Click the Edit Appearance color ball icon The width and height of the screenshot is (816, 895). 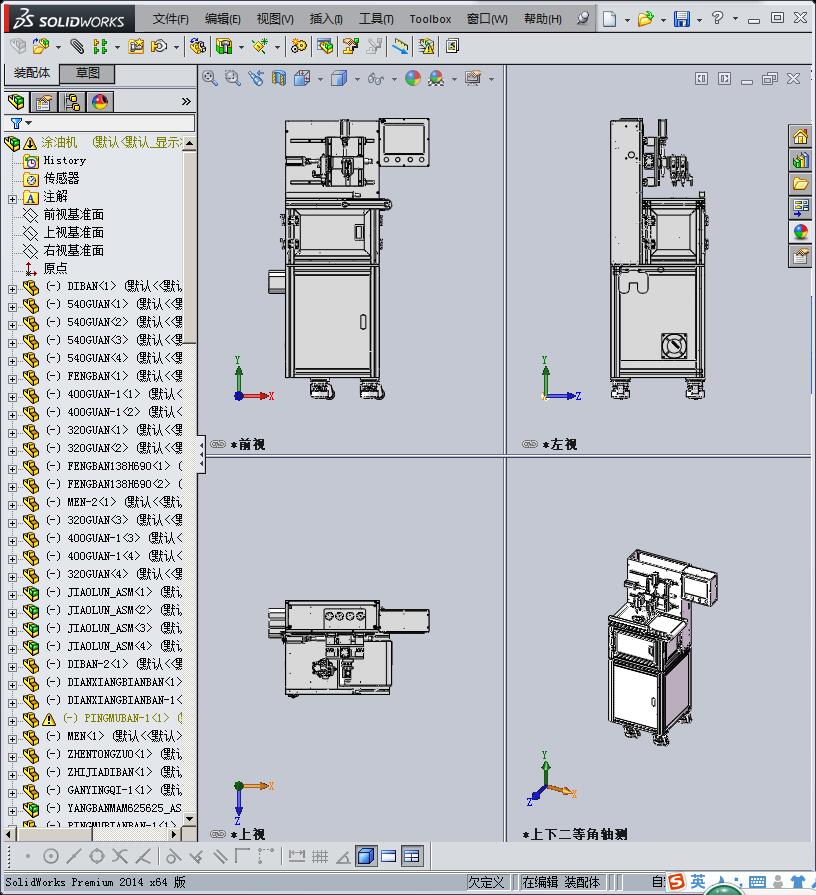coord(413,78)
